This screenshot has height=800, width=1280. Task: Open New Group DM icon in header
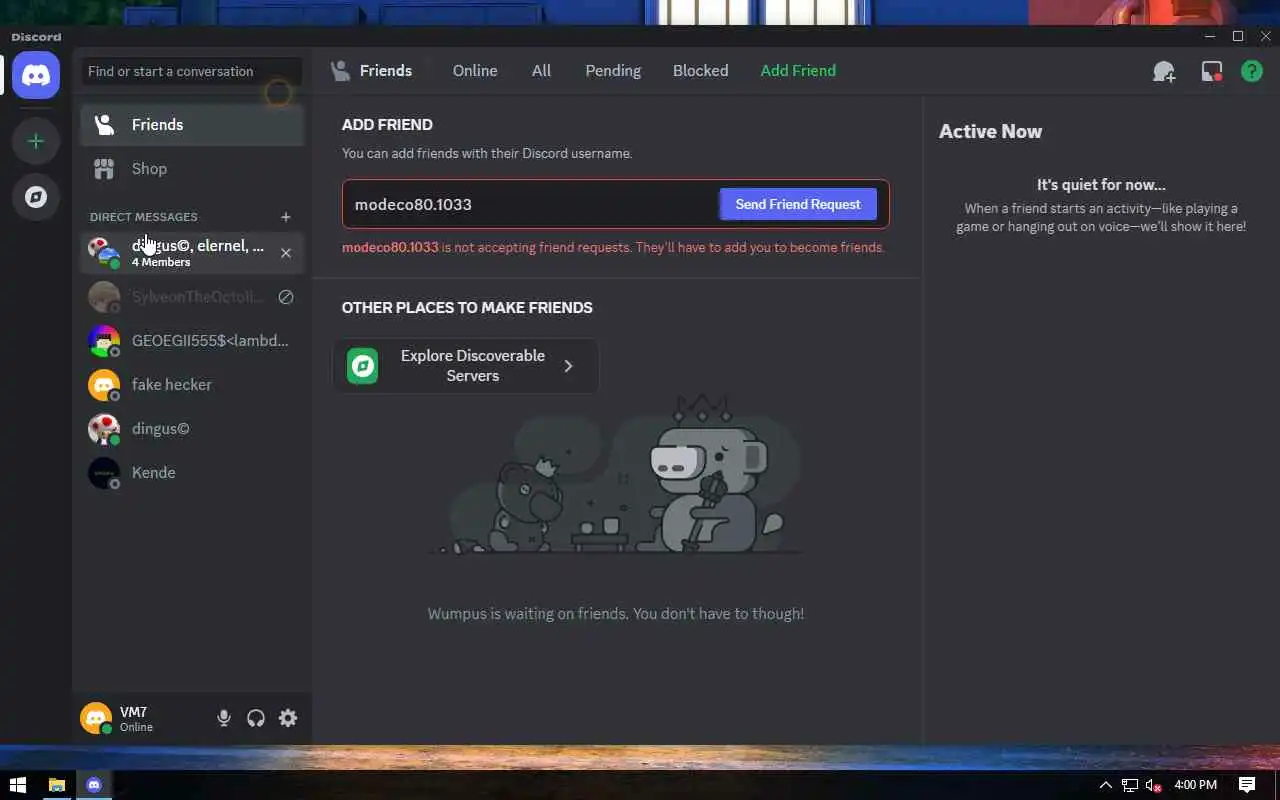(x=1164, y=71)
